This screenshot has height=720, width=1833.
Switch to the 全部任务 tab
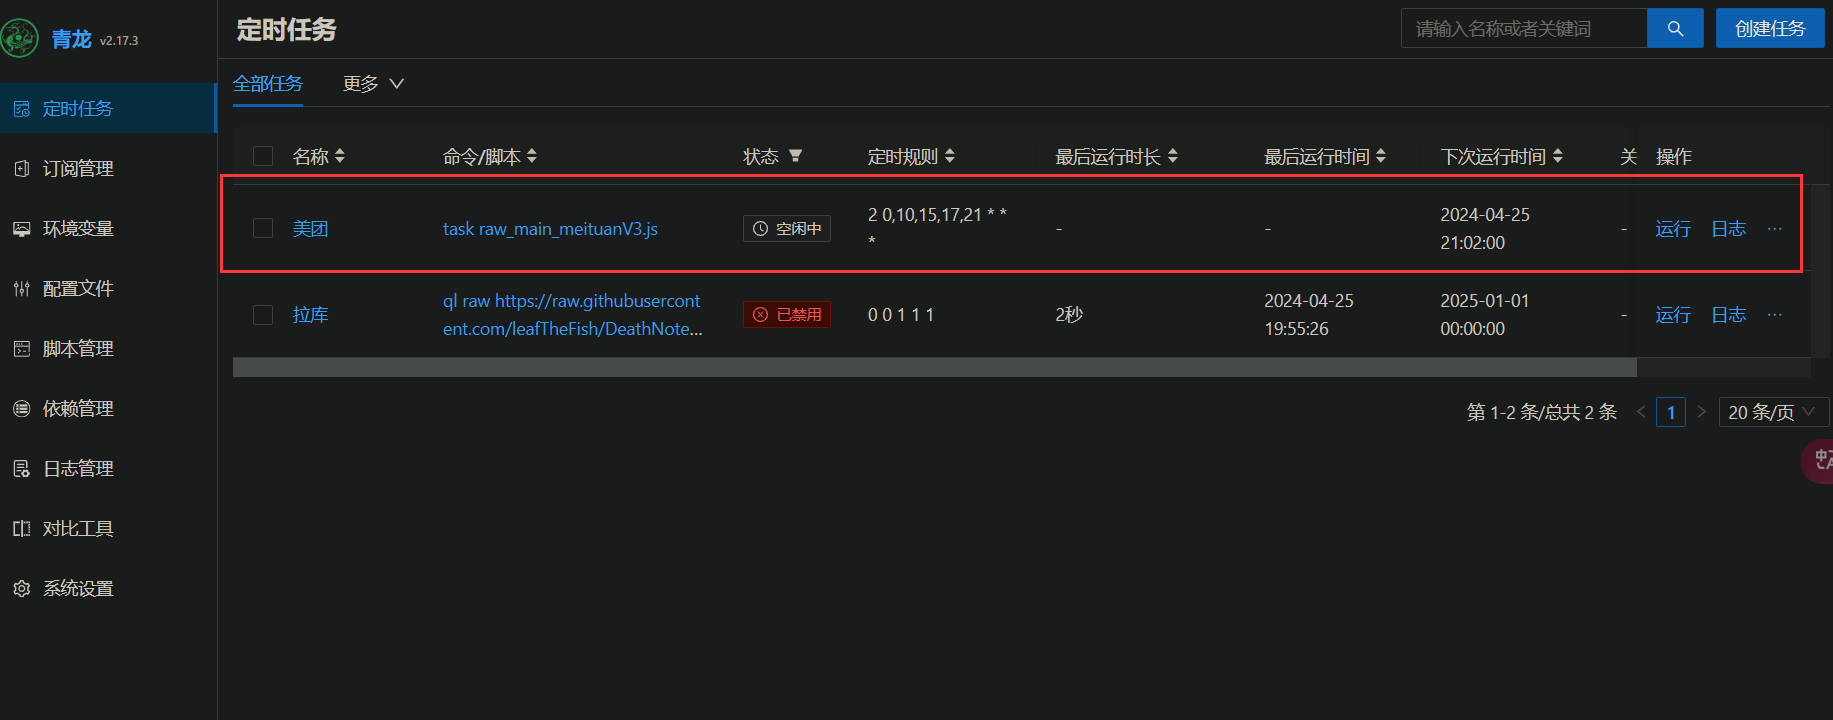click(268, 84)
